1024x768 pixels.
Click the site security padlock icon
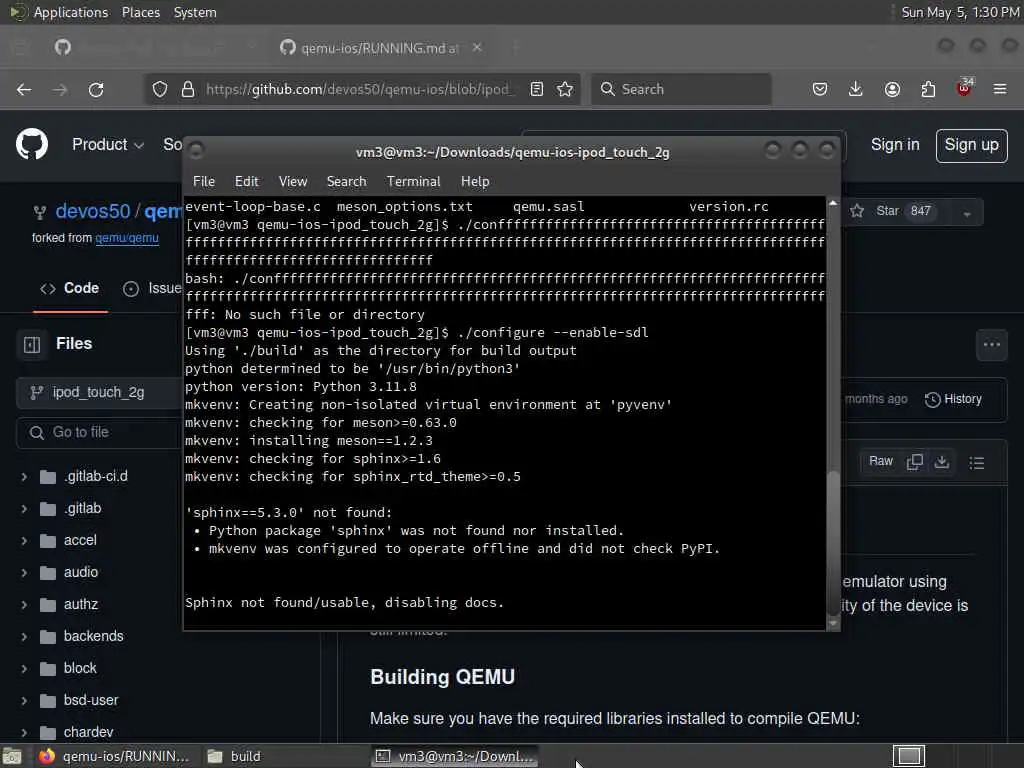tap(188, 89)
